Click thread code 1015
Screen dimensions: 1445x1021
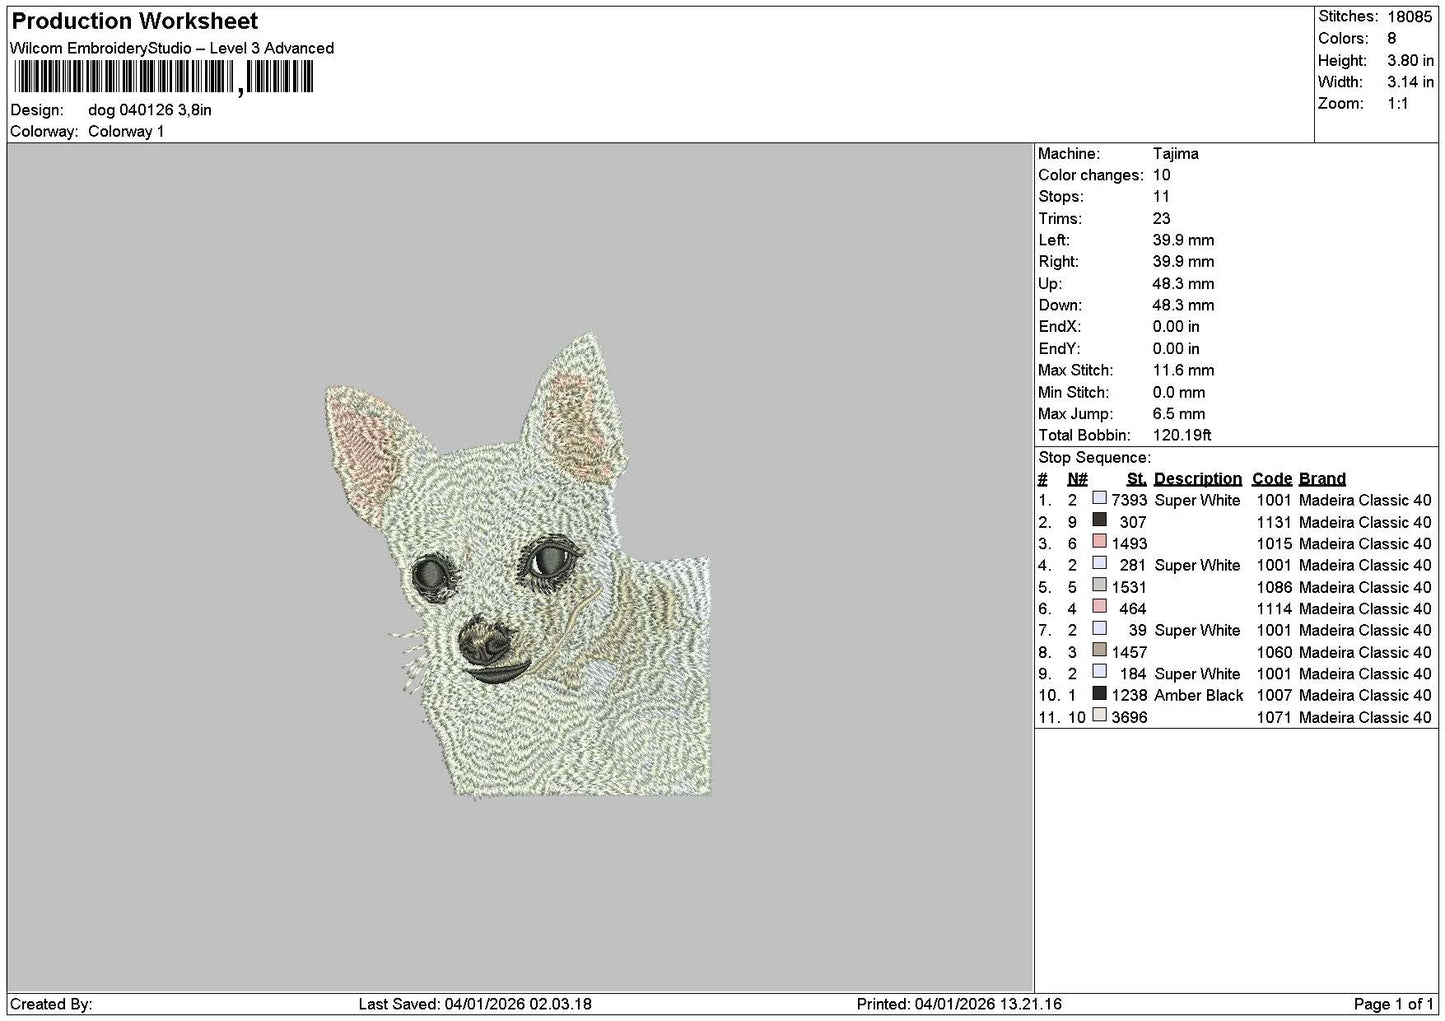click(1274, 544)
